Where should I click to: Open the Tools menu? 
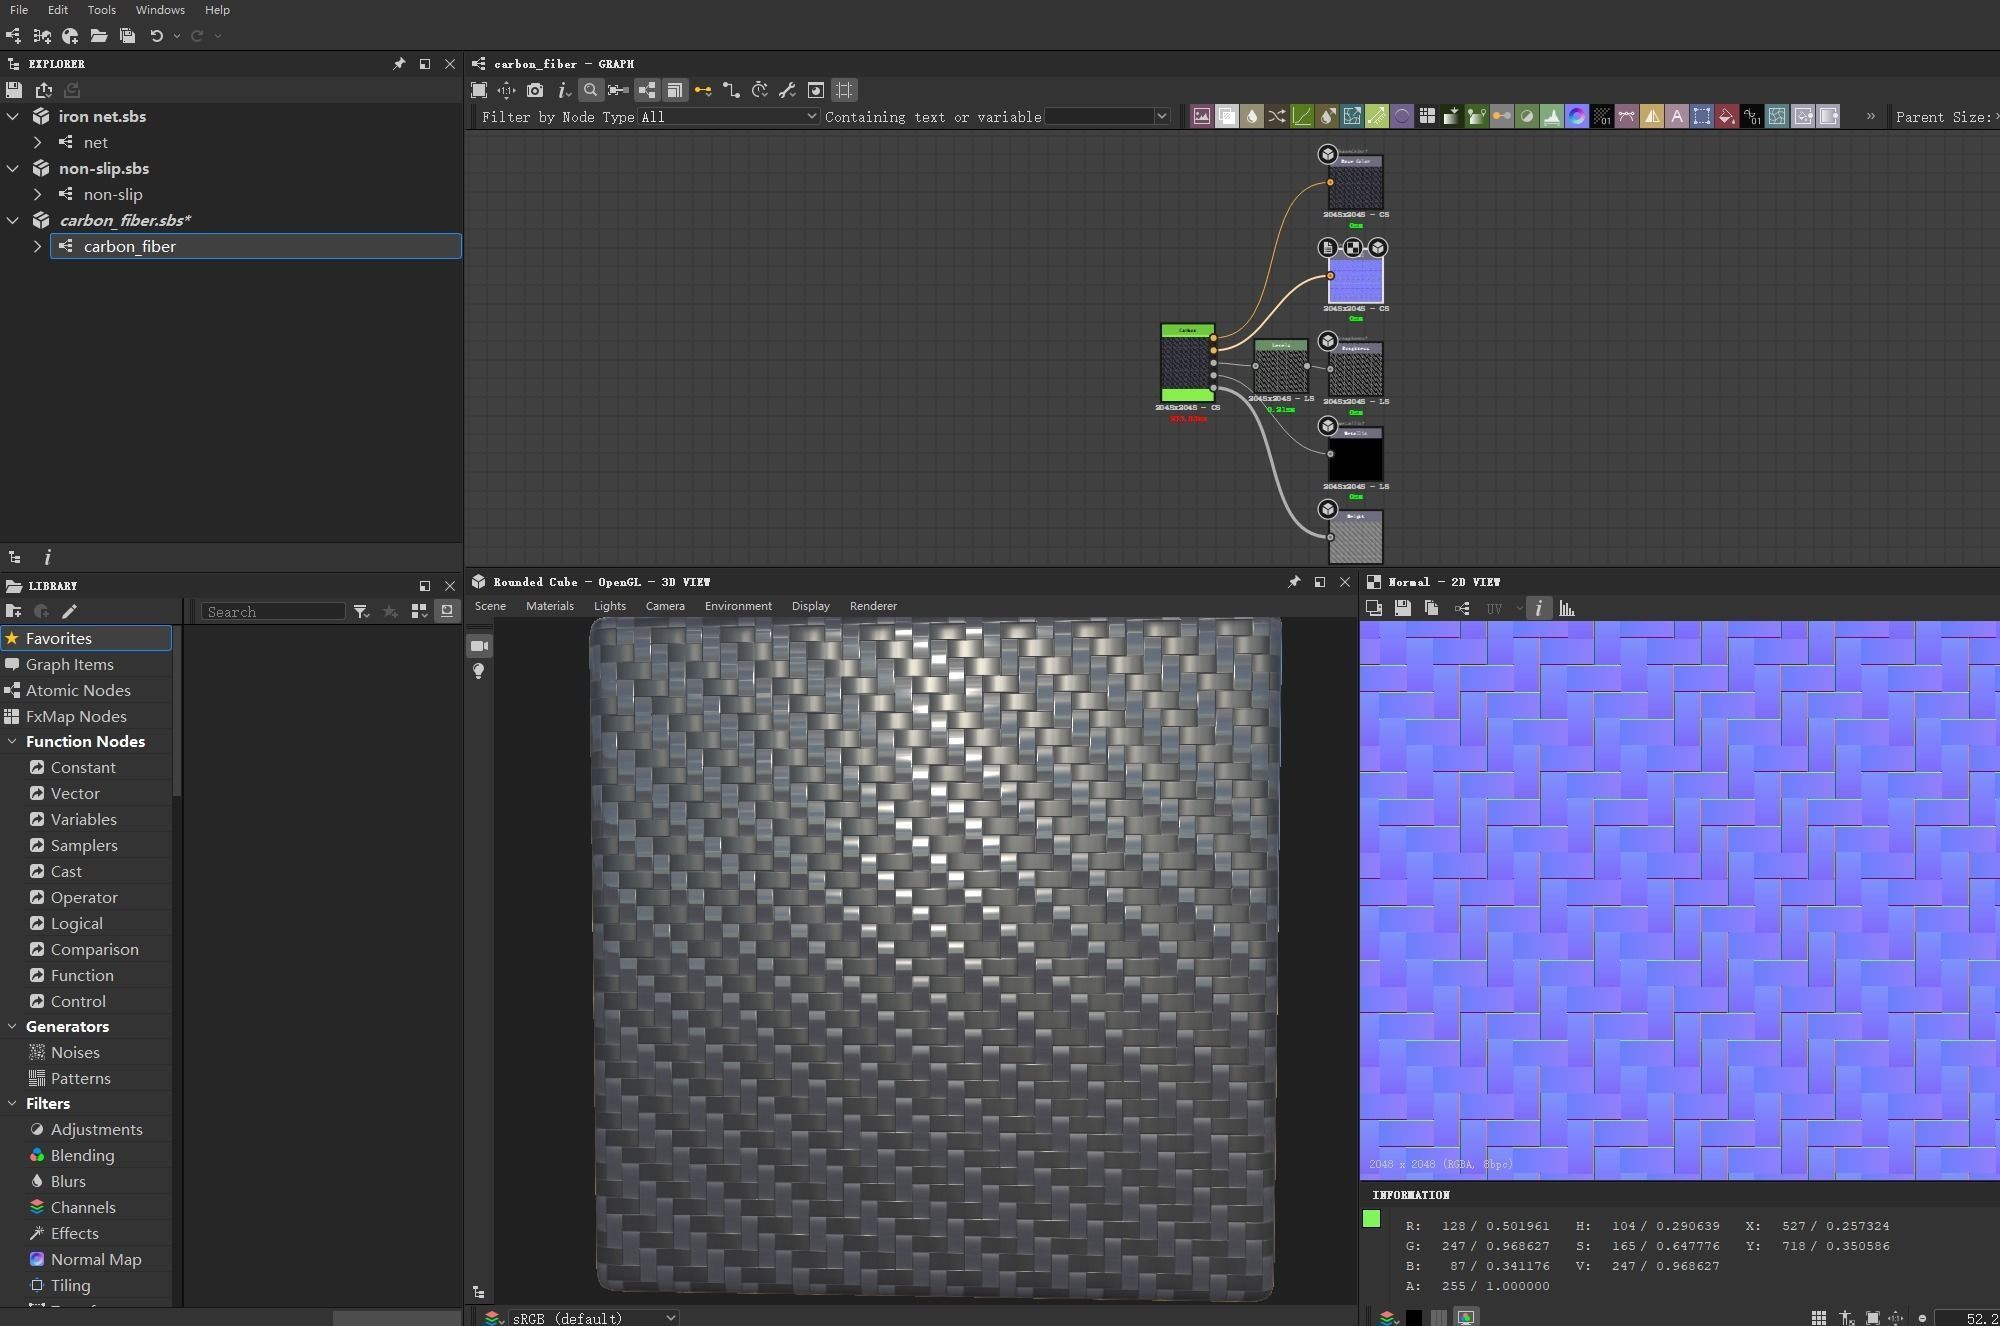click(101, 10)
